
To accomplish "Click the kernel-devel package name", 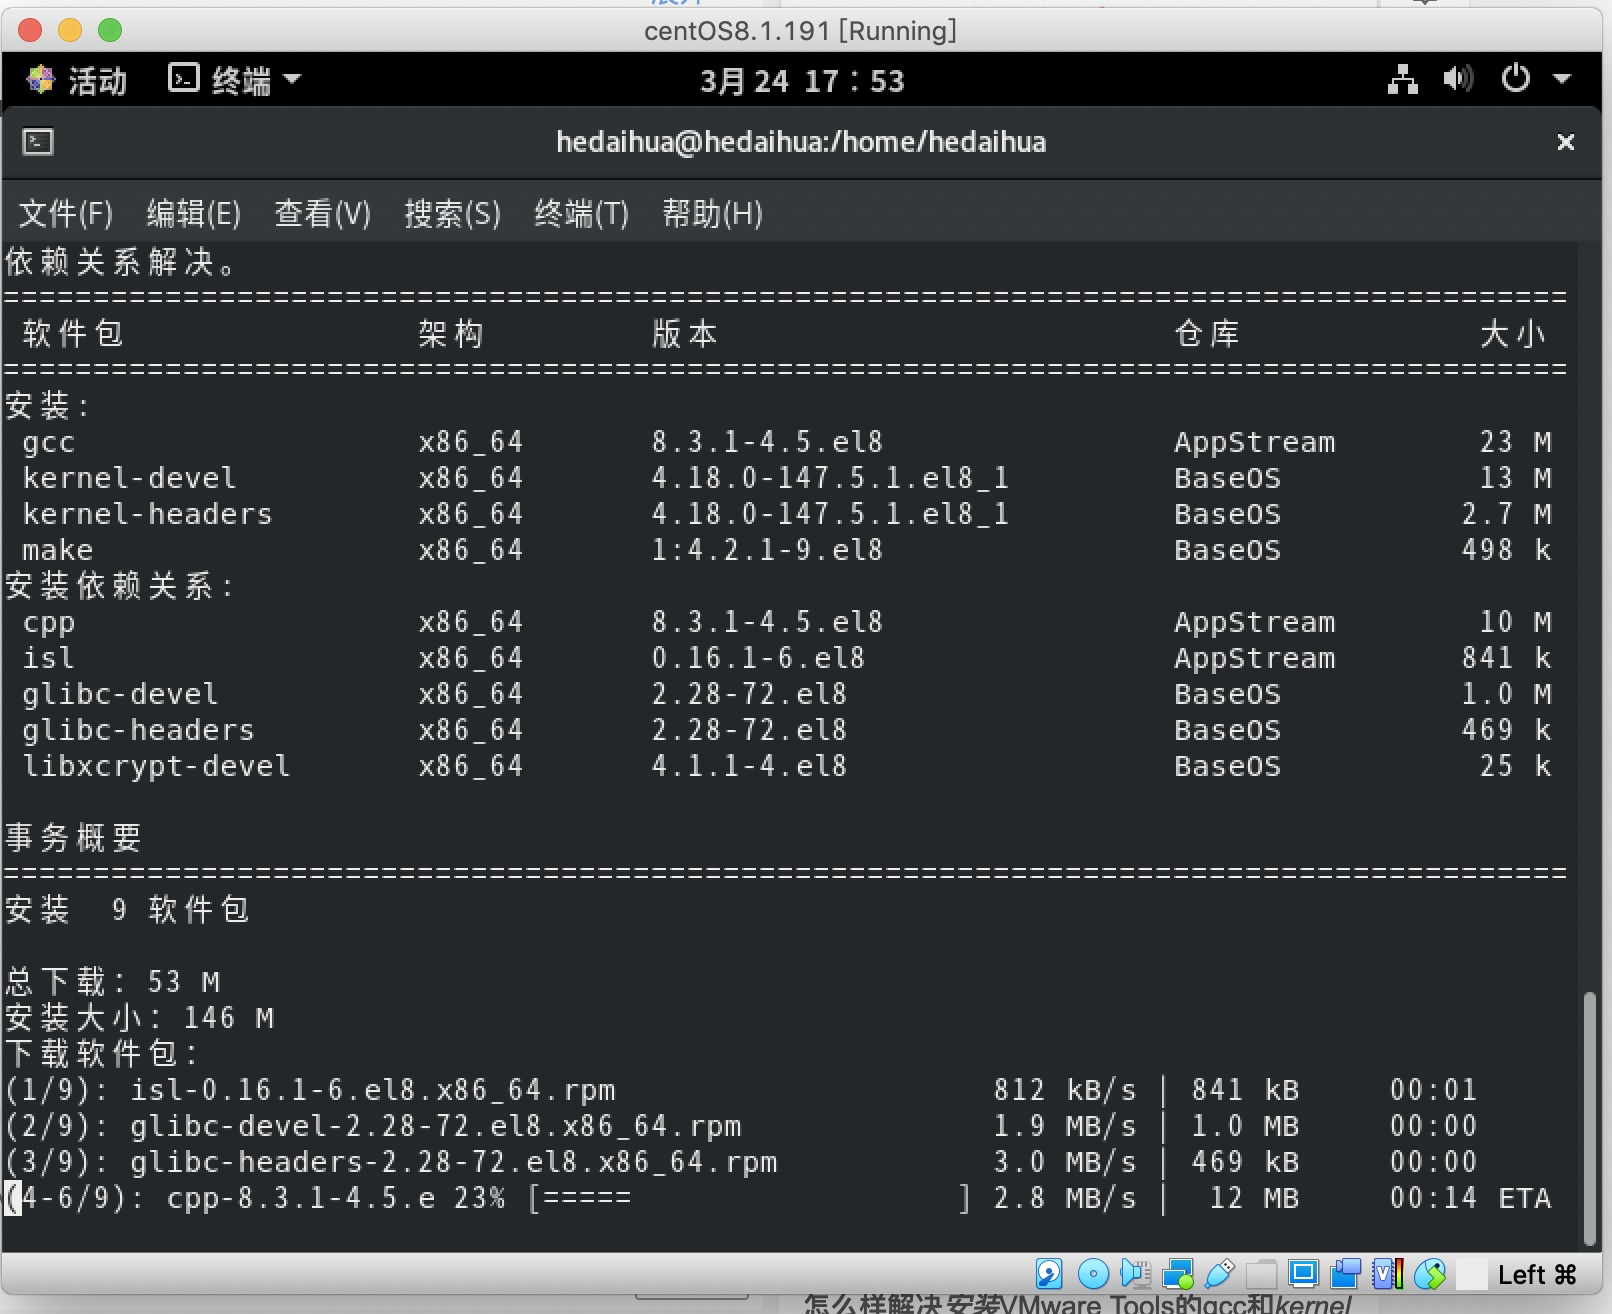I will (129, 478).
